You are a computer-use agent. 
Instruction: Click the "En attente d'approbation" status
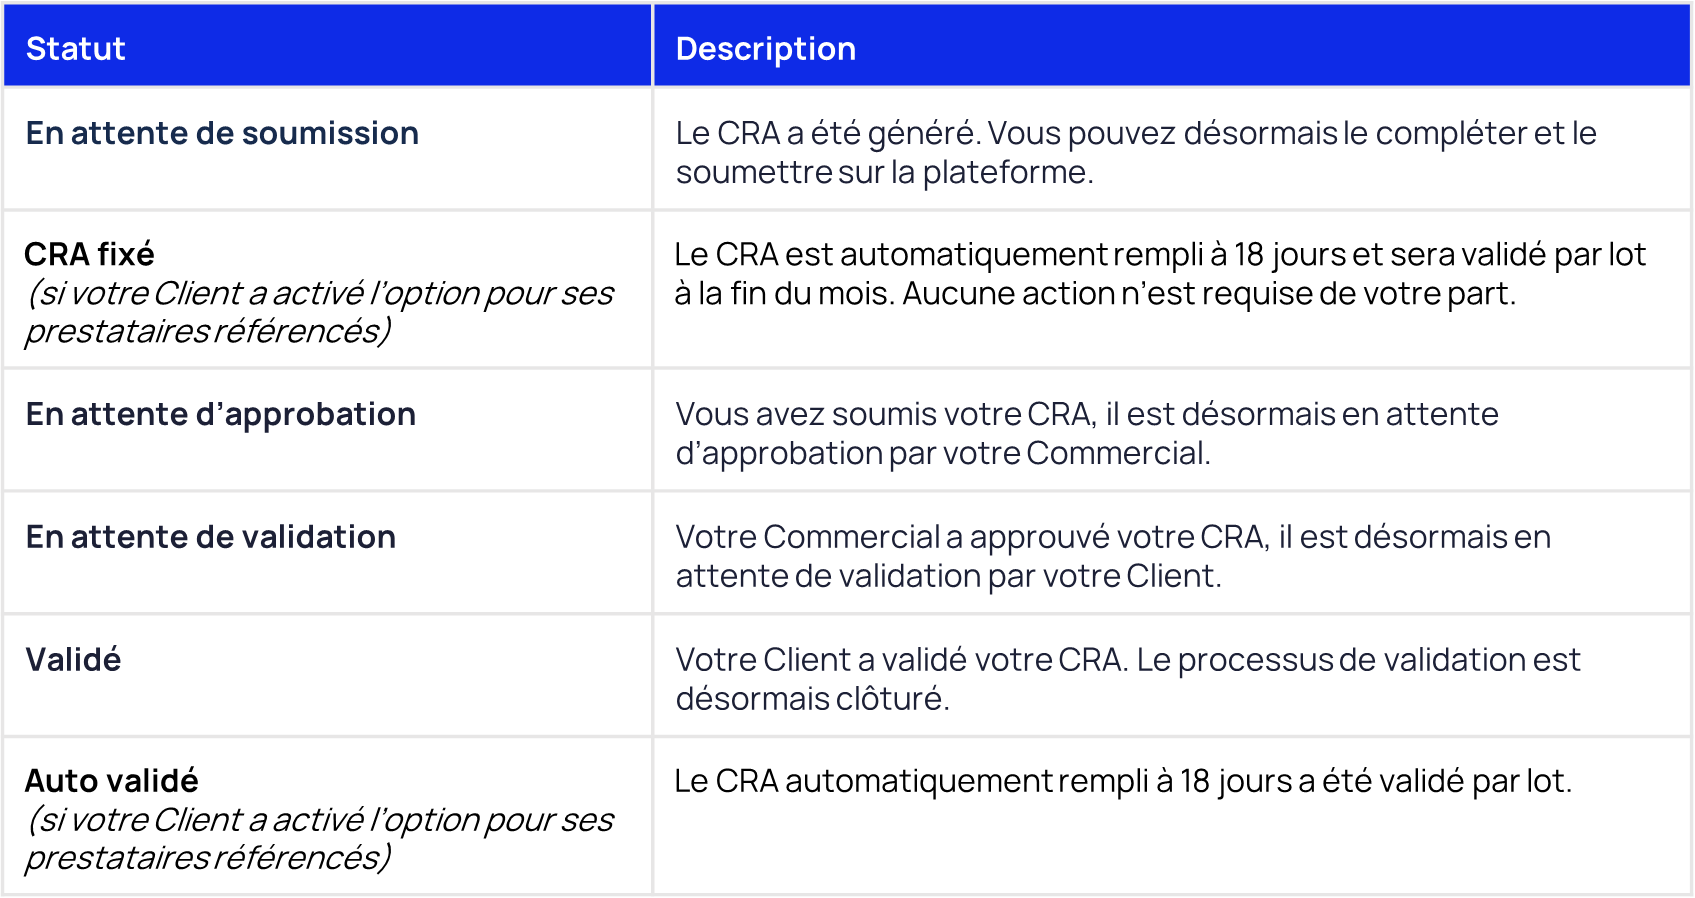[x=221, y=414]
